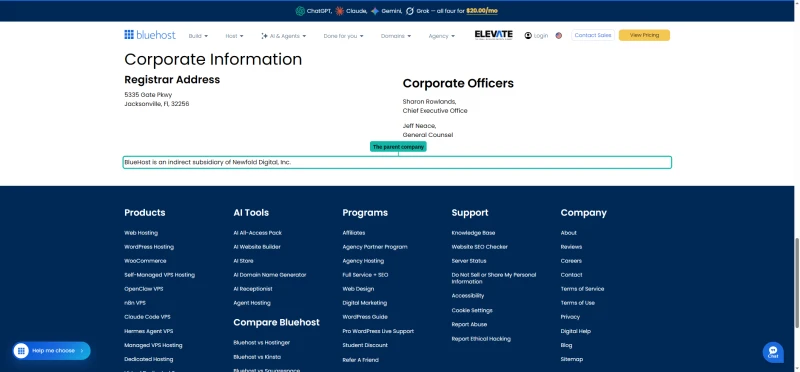
Task: Open the Agency Hosting link
Action: click(363, 261)
